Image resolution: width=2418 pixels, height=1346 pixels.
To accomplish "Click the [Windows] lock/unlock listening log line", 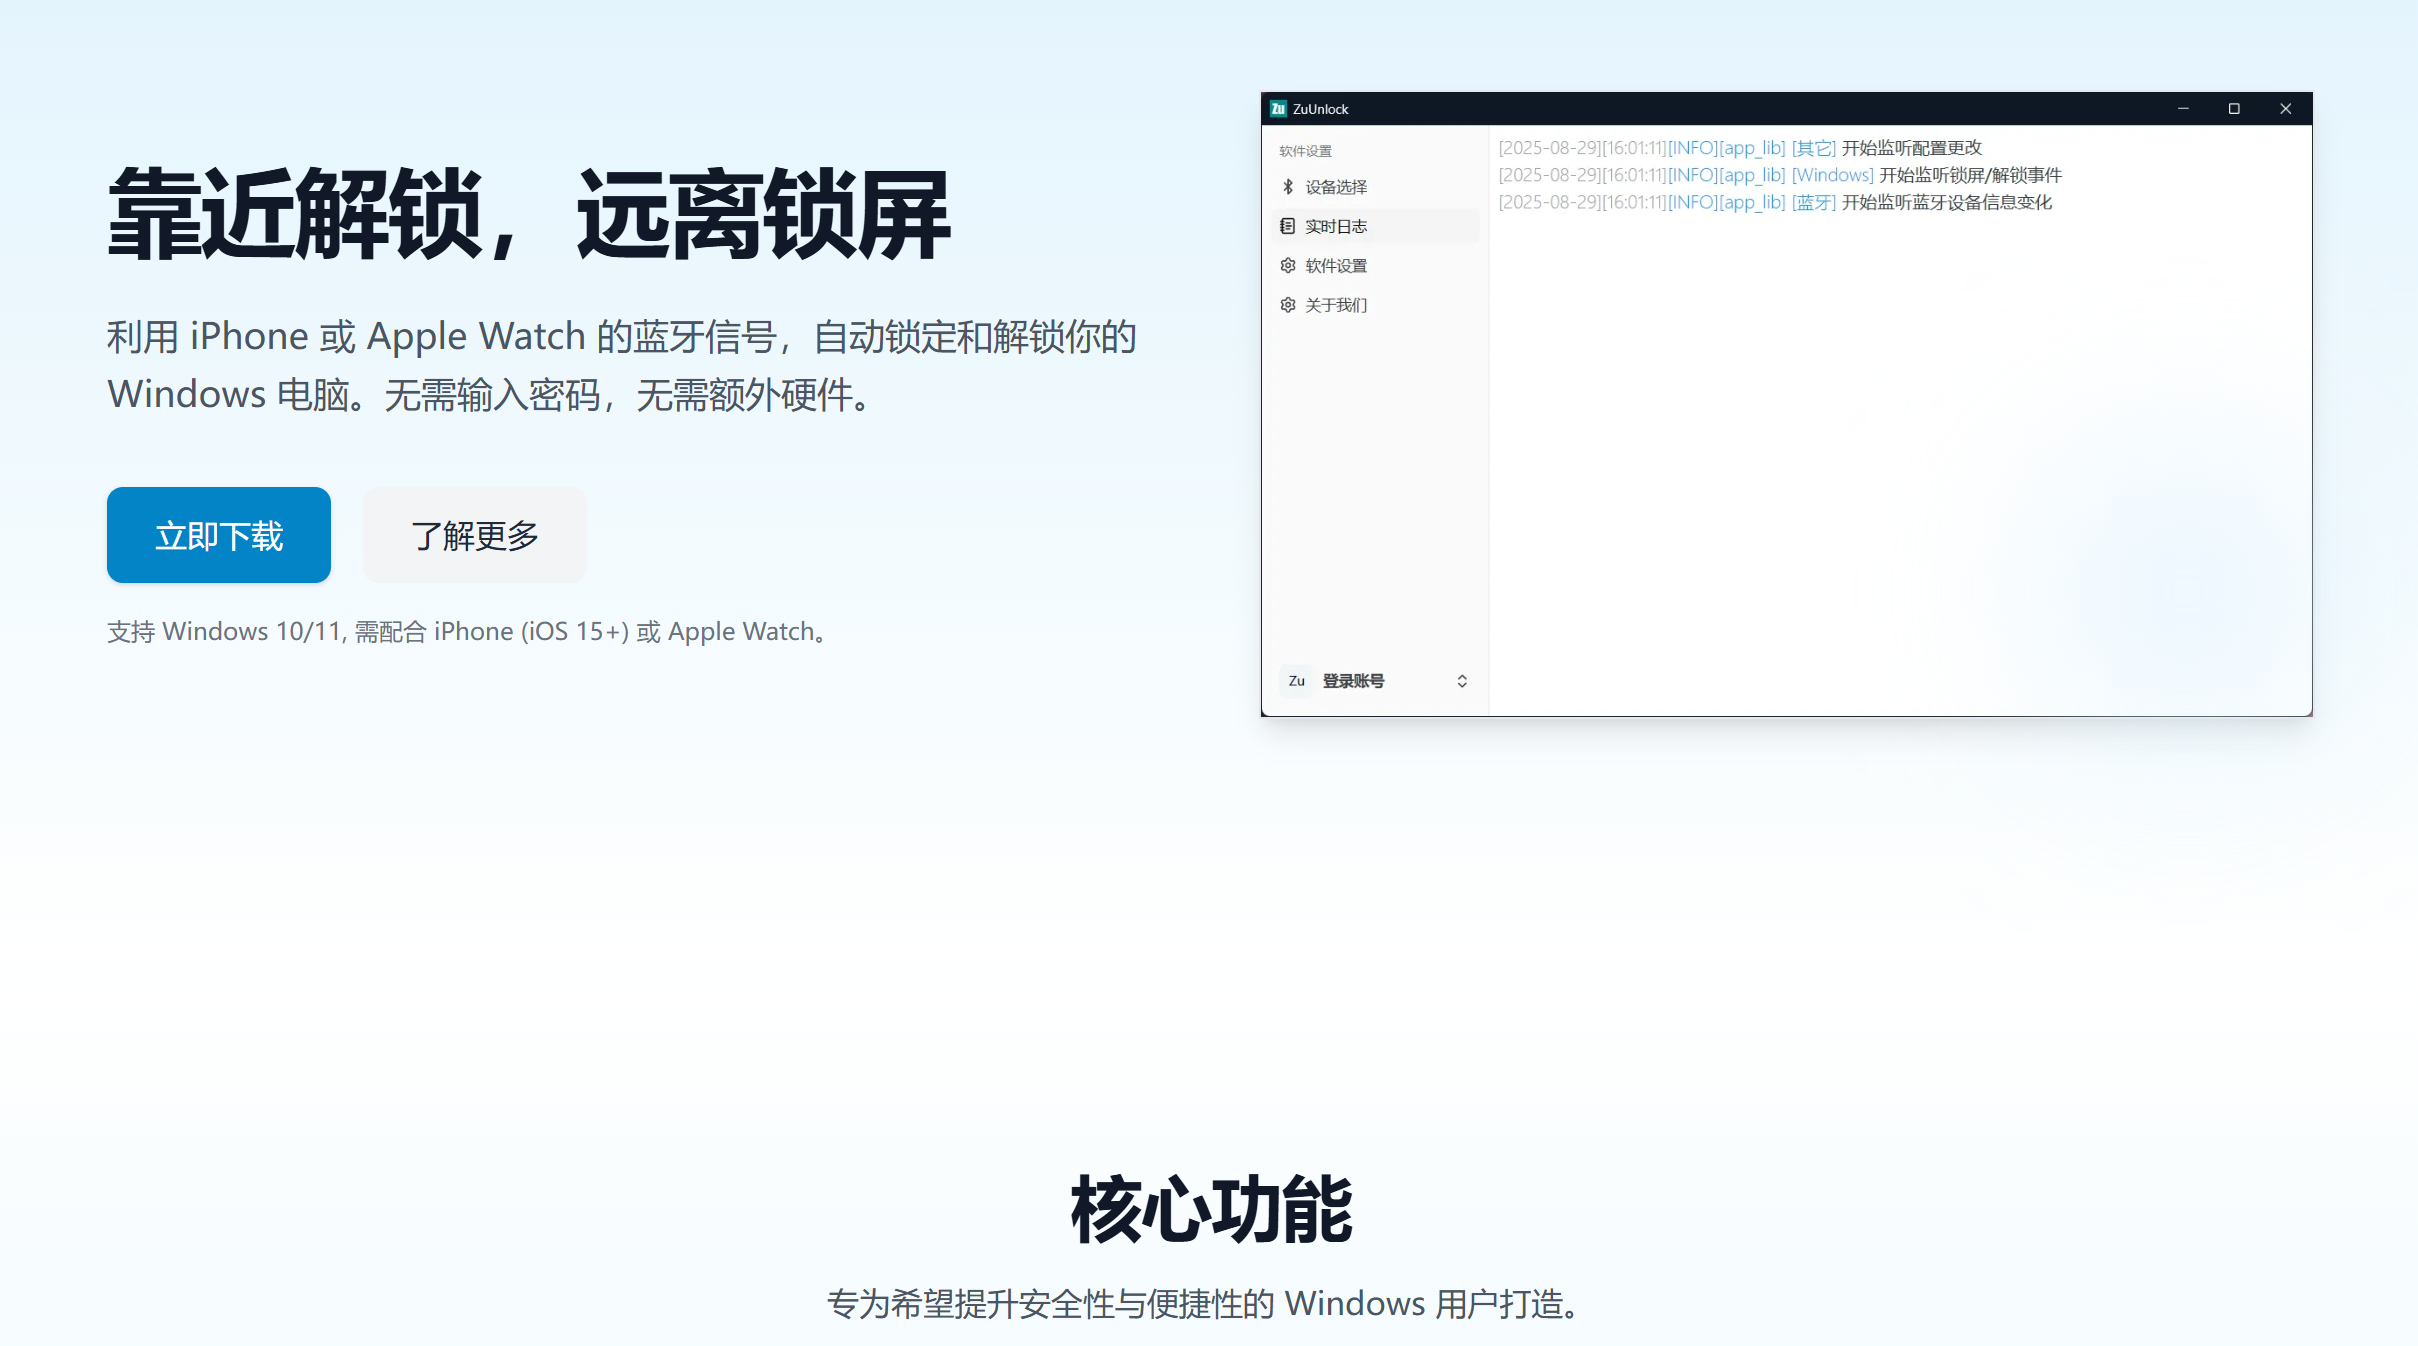I will (x=1780, y=175).
